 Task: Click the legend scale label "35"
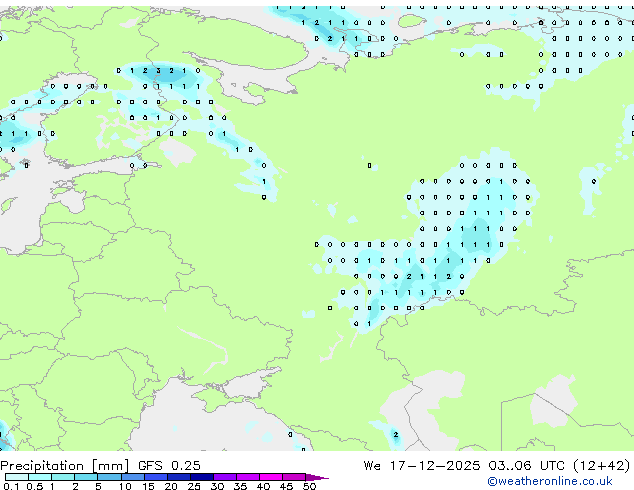click(x=240, y=486)
